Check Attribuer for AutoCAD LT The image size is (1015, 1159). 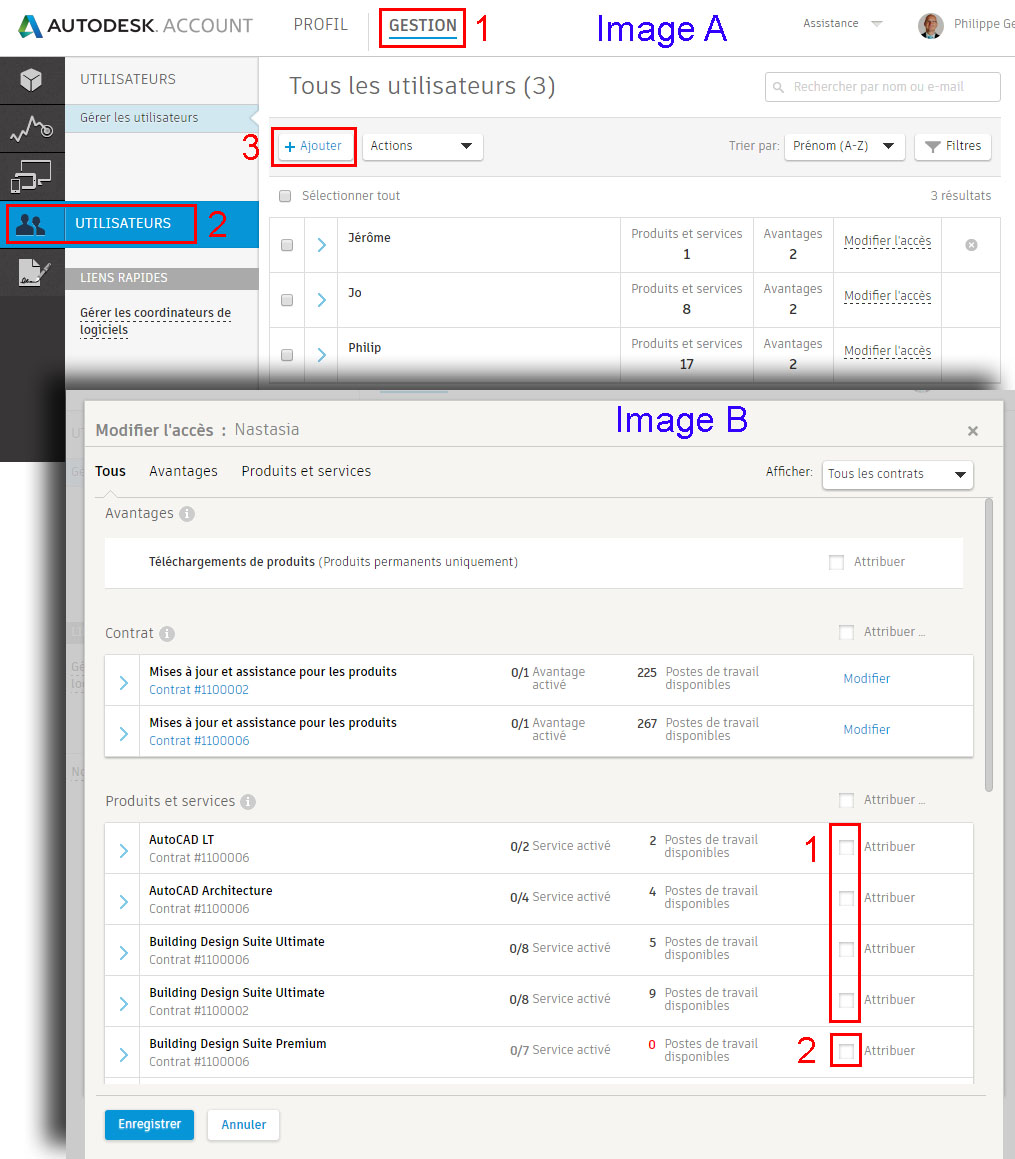coord(846,847)
